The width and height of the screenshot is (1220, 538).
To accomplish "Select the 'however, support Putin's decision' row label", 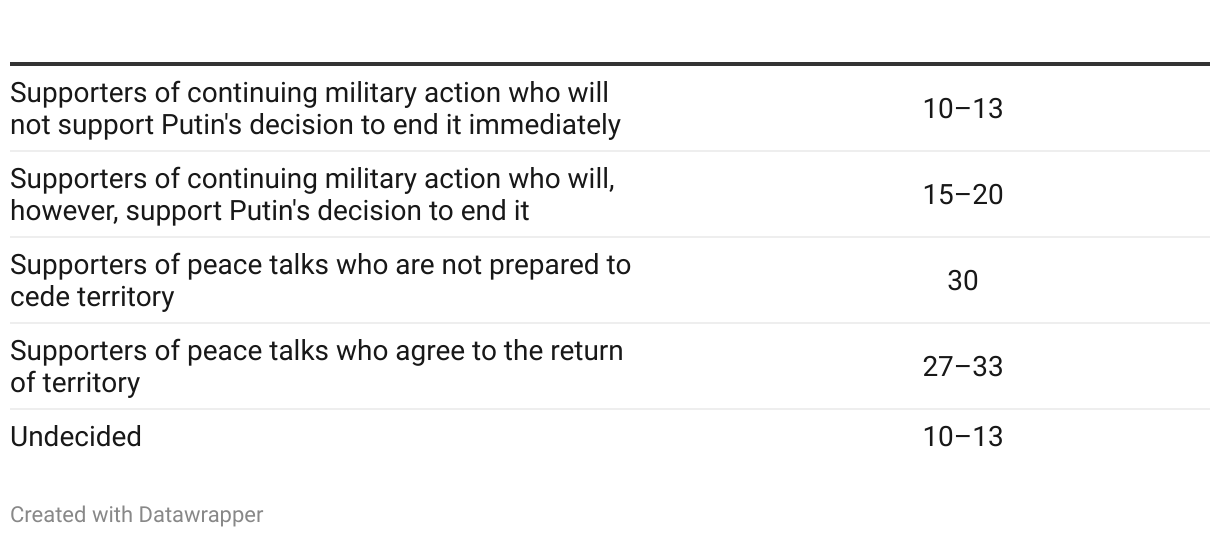I will click(312, 195).
